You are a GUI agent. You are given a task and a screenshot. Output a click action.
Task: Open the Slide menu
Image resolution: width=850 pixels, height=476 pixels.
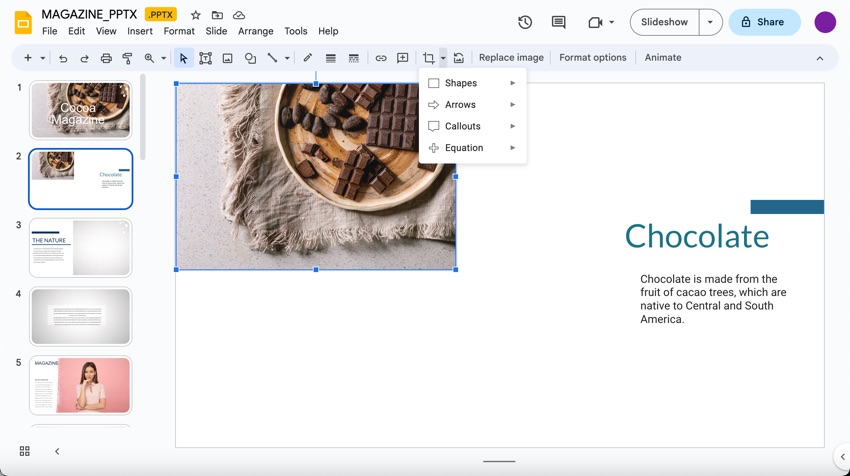[216, 31]
